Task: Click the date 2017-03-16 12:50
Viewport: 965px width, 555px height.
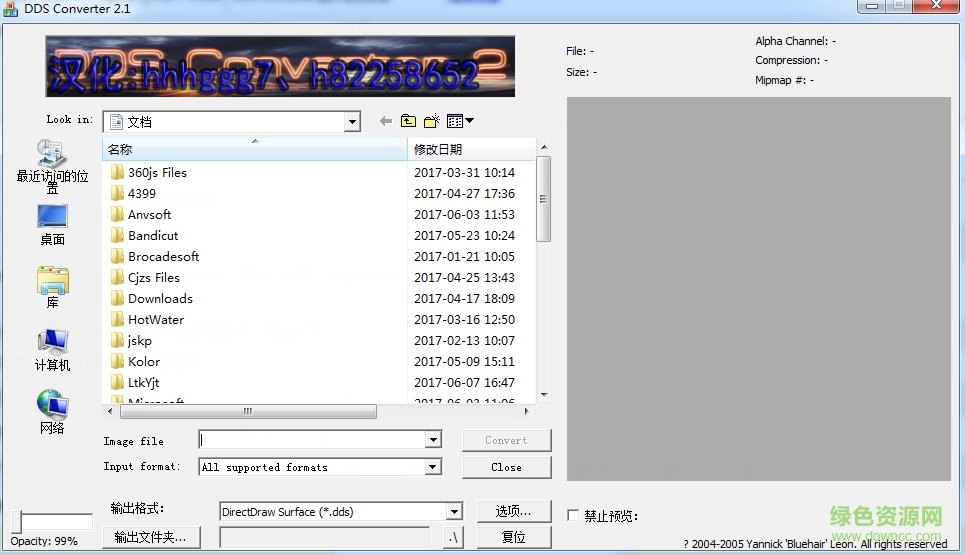Action: pyautogui.click(x=464, y=319)
